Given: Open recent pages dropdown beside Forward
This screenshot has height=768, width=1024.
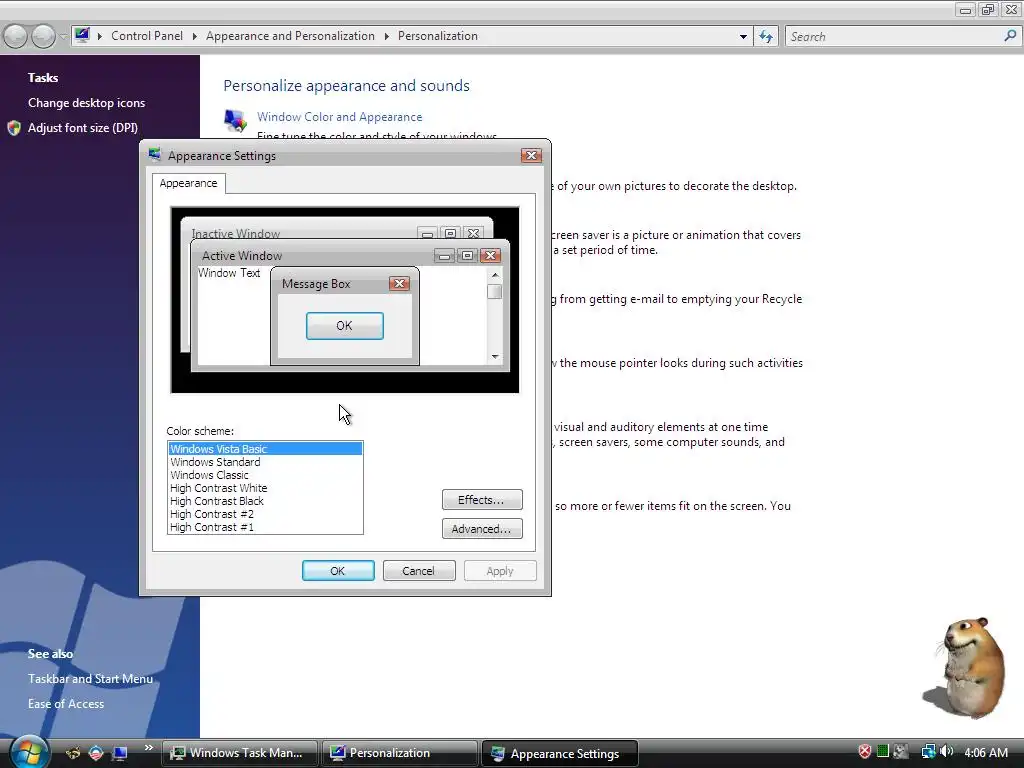Looking at the screenshot, I should [x=63, y=37].
